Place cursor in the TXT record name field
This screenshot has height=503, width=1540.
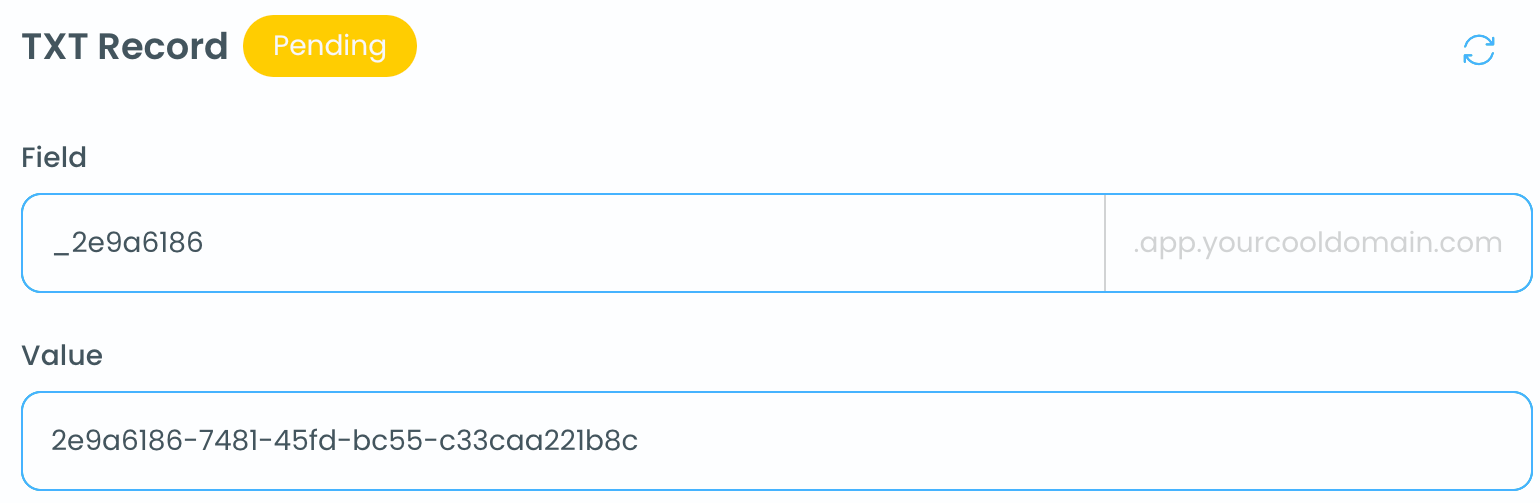560,243
